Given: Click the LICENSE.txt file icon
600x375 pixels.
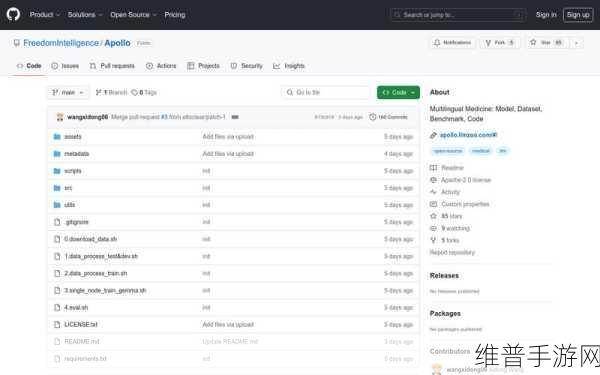Looking at the screenshot, I should (57, 324).
